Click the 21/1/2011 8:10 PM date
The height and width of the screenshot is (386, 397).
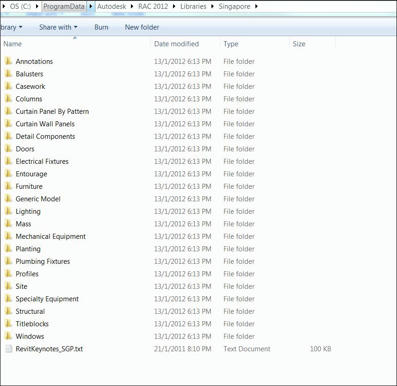pyautogui.click(x=183, y=349)
